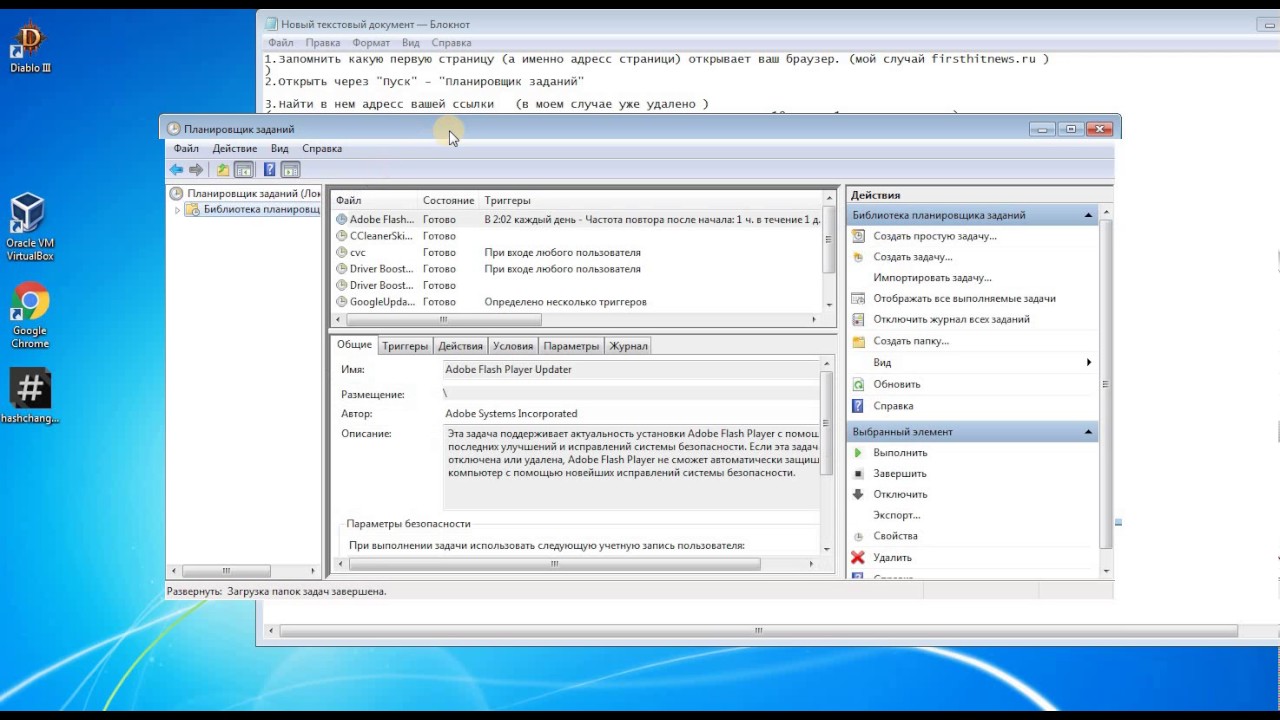Click the properties icon beside Свойства
The height and width of the screenshot is (720, 1280).
pyautogui.click(x=858, y=536)
